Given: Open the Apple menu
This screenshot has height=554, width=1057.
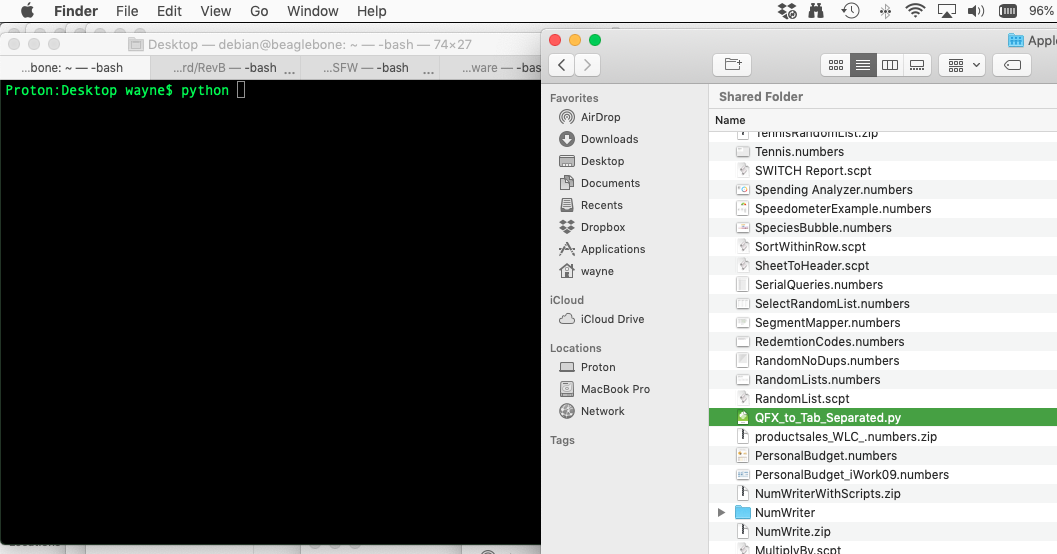Looking at the screenshot, I should [28, 11].
